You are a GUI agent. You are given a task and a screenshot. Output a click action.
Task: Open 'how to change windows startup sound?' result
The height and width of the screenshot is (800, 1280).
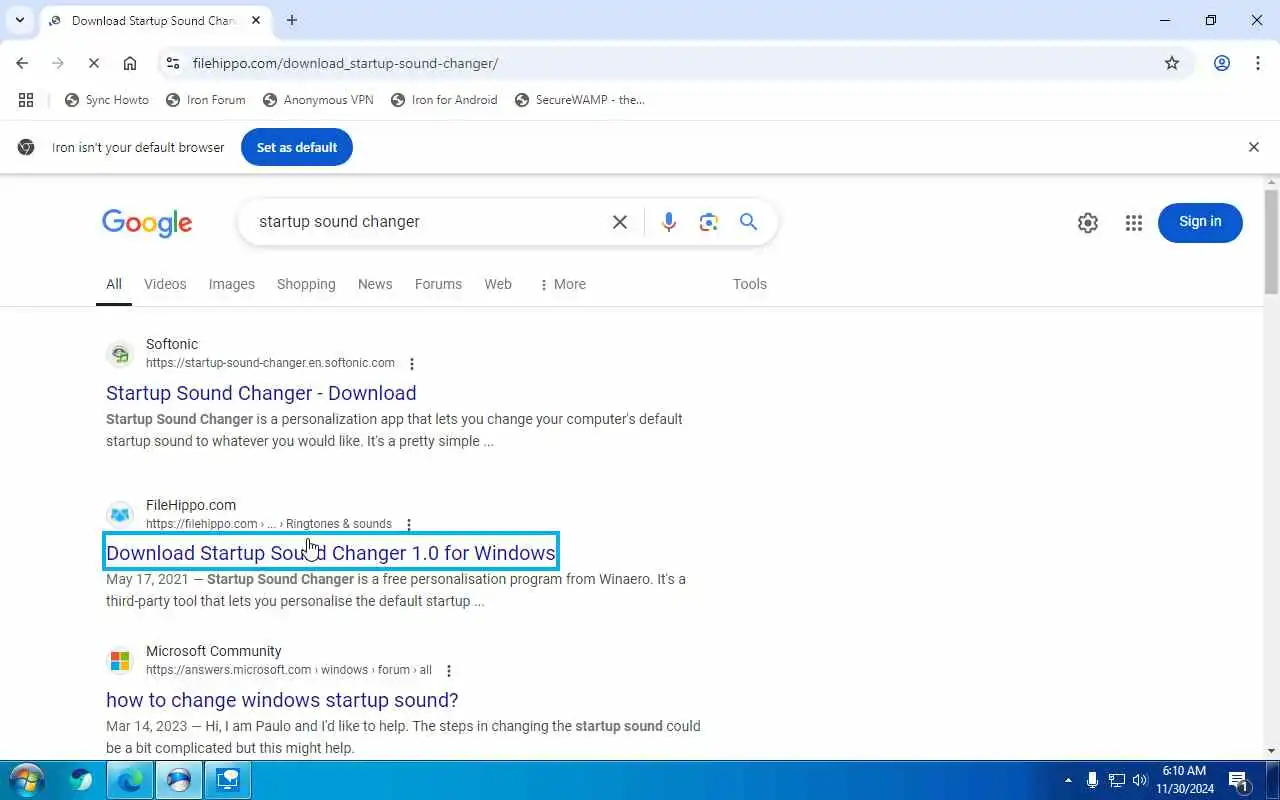click(282, 700)
